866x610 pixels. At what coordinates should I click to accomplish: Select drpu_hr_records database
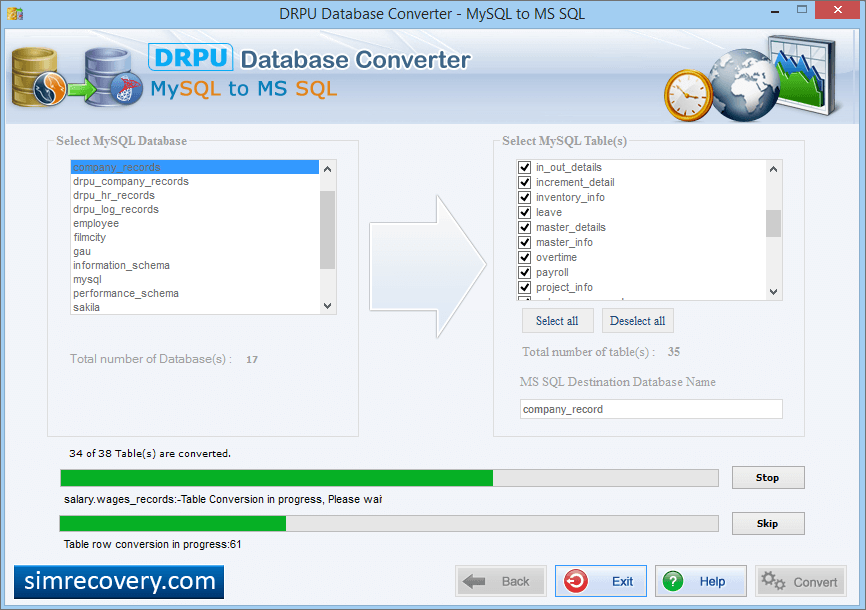195,195
